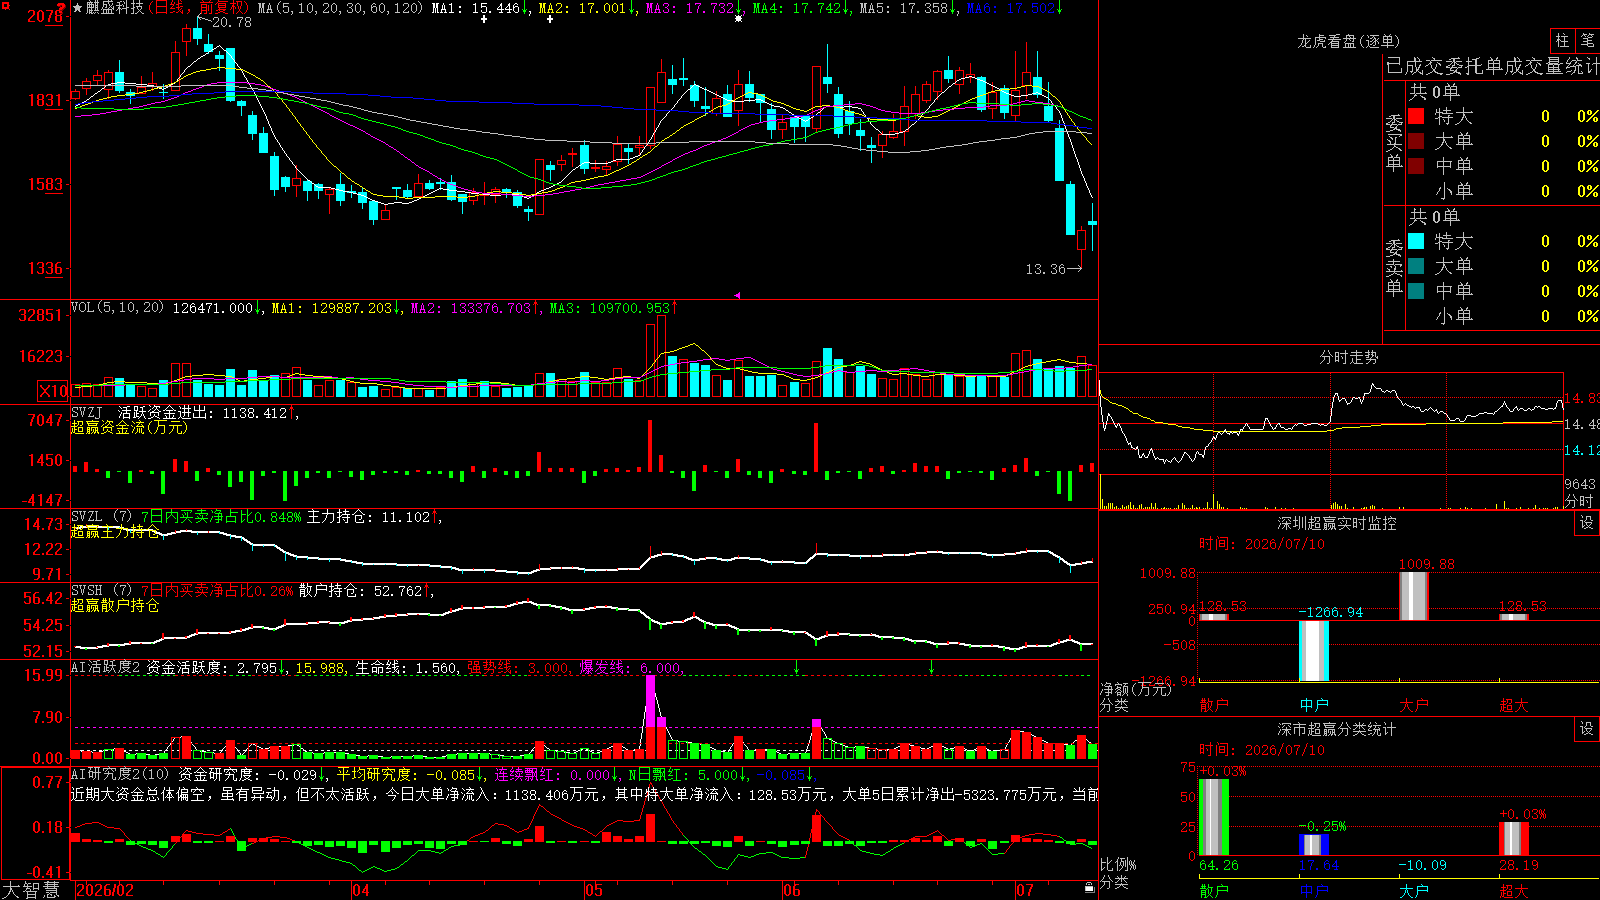Click the 20.78 high price annotation
Screen dimensions: 1600x900
pyautogui.click(x=231, y=22)
